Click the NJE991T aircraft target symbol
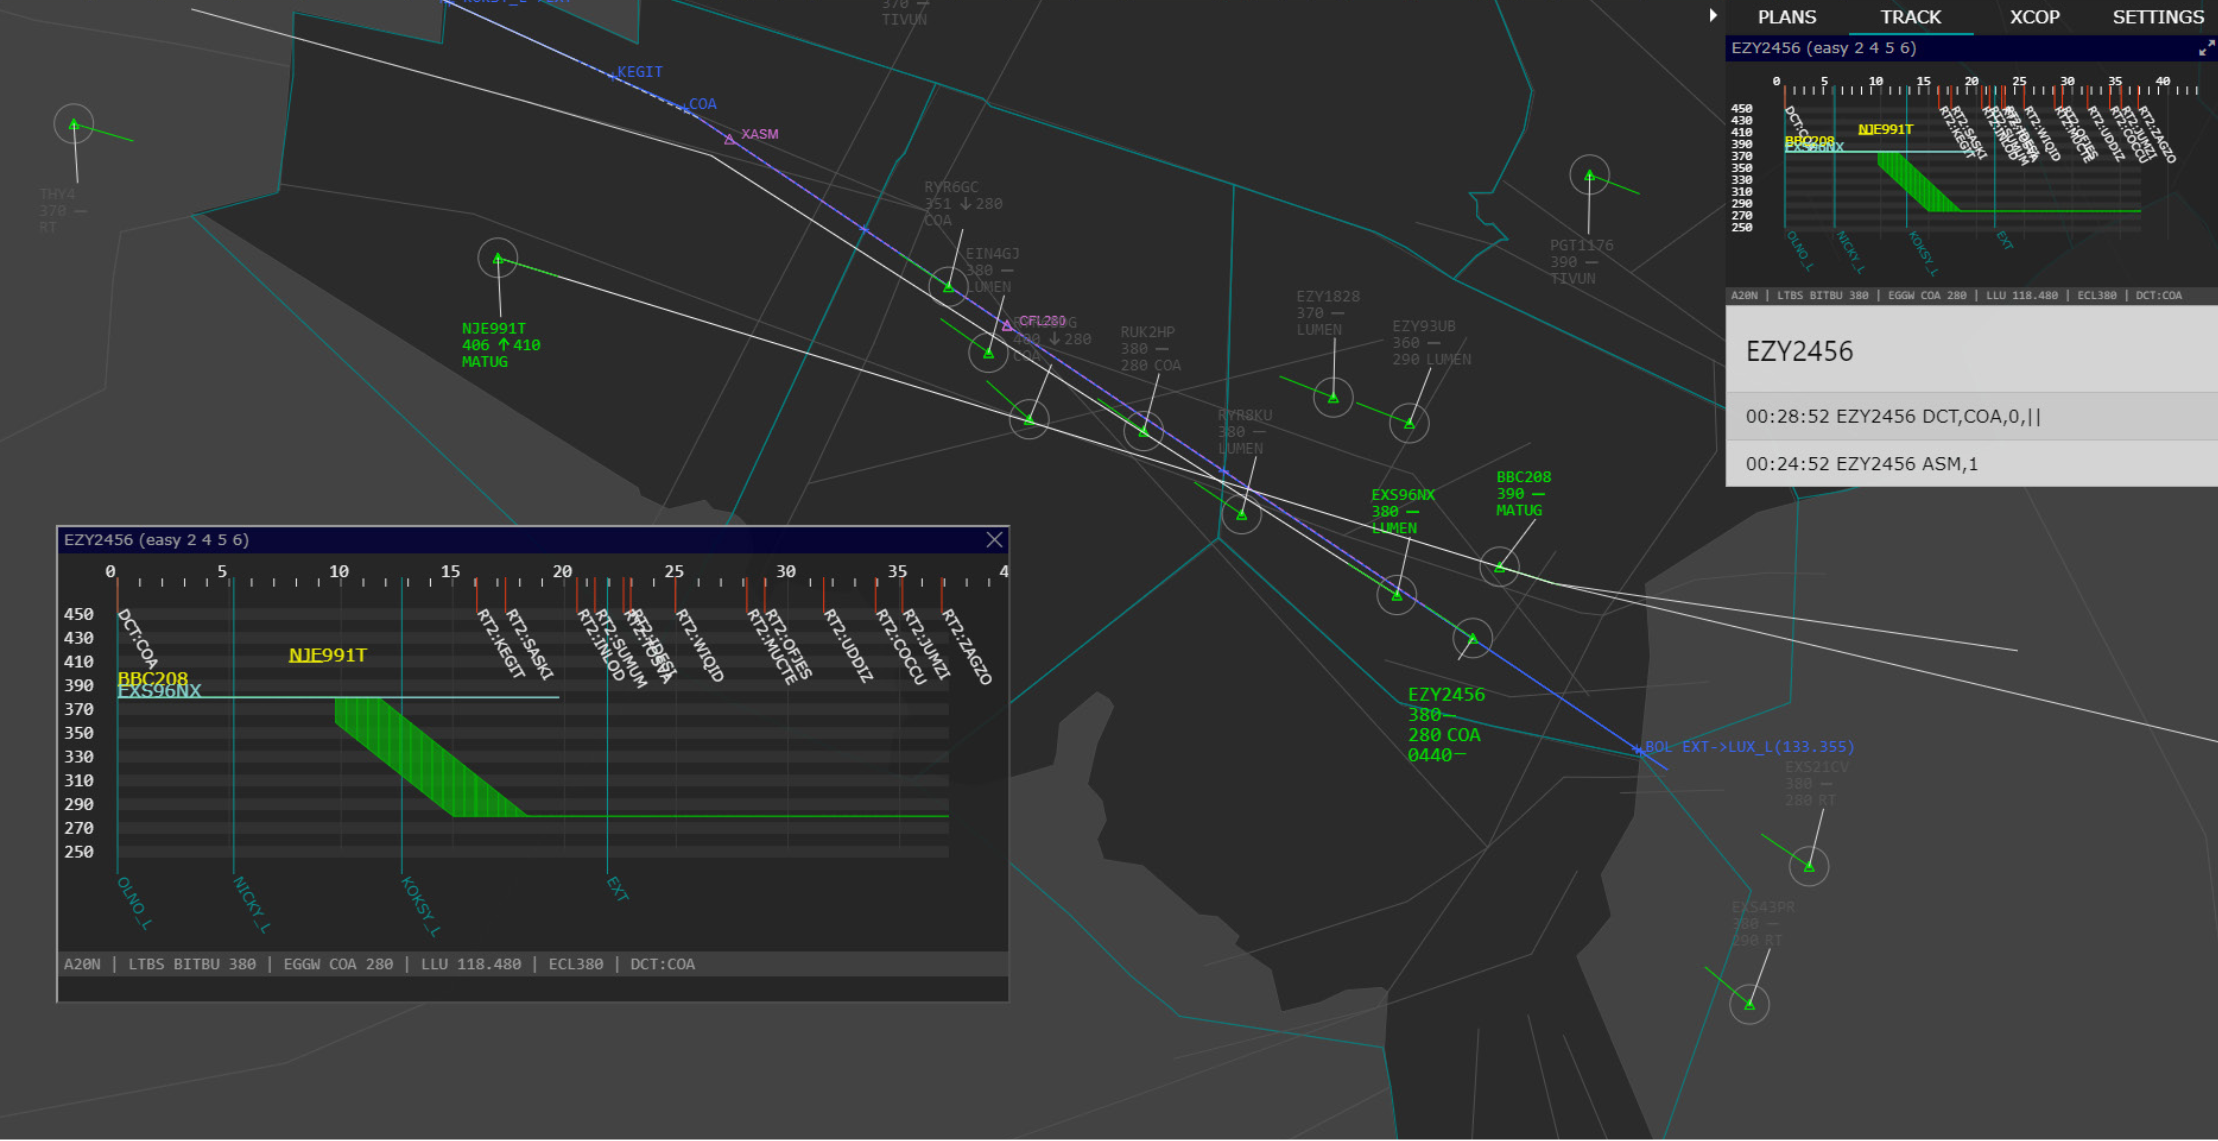Screen dimensions: 2218x1141 (x=498, y=259)
